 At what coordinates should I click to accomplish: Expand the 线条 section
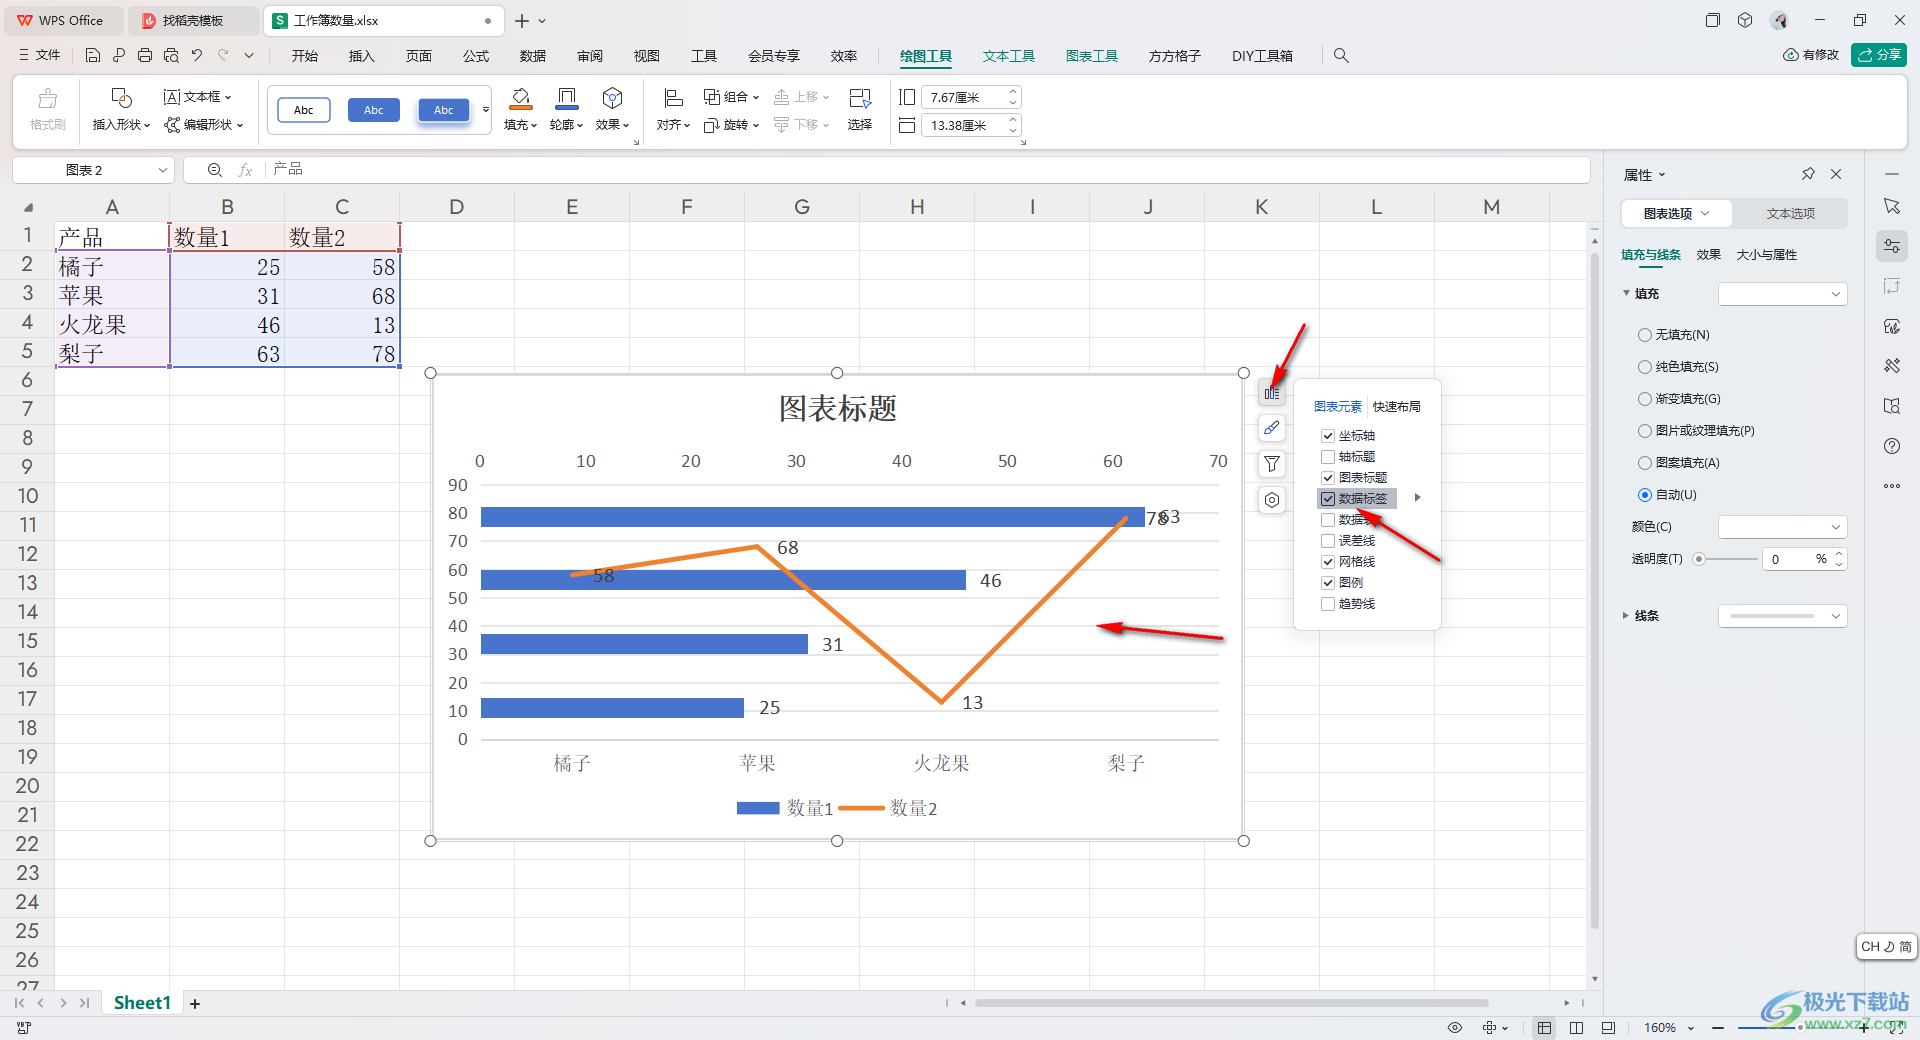coord(1625,616)
